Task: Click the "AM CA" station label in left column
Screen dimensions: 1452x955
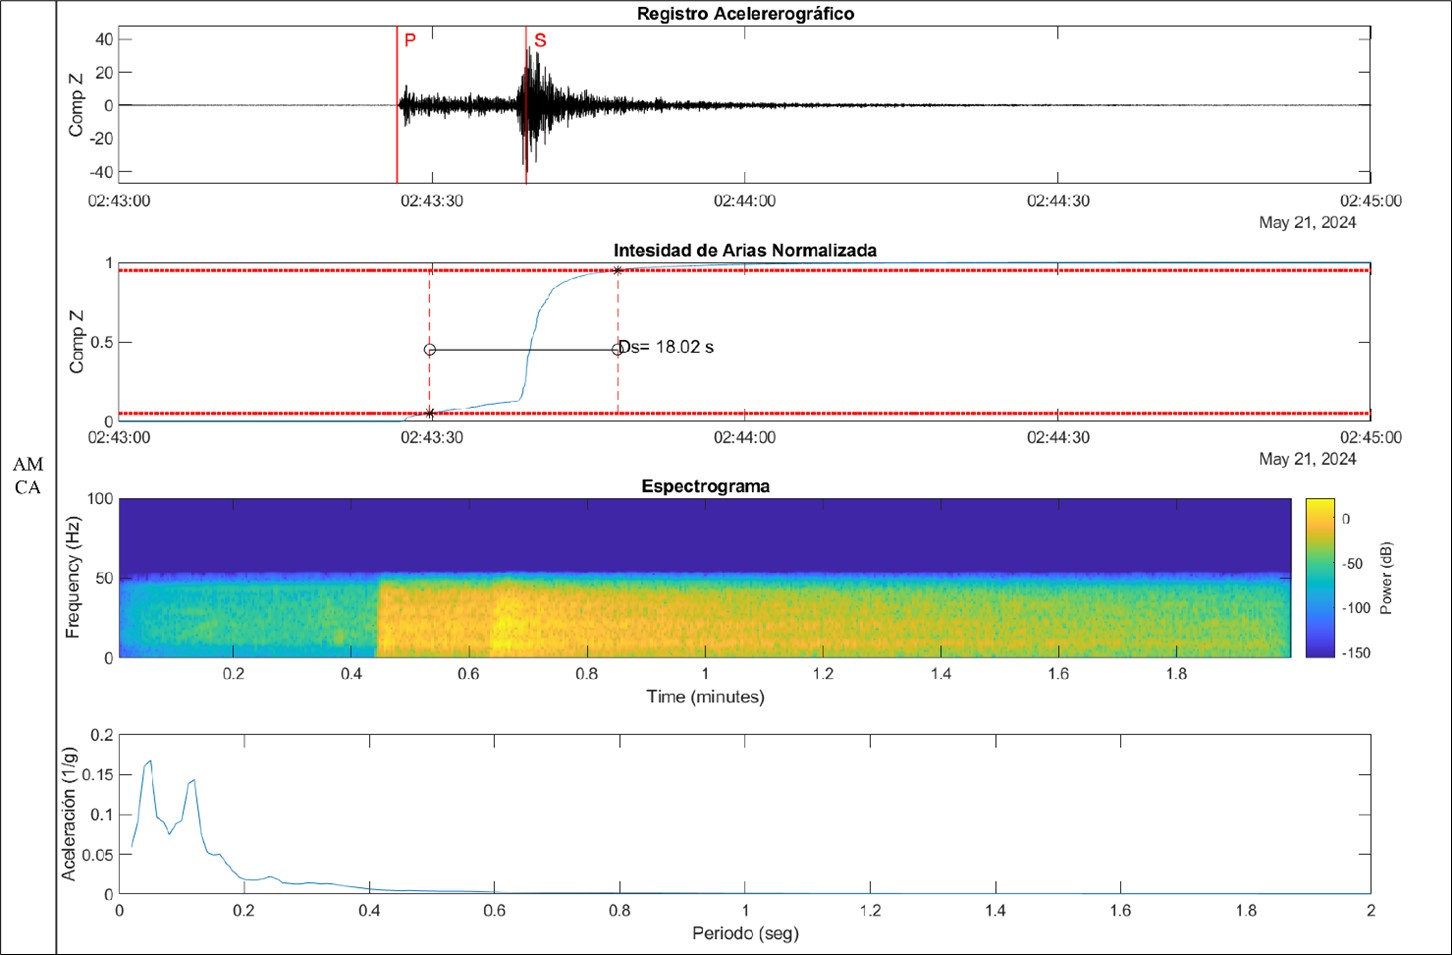Action: coord(28,476)
